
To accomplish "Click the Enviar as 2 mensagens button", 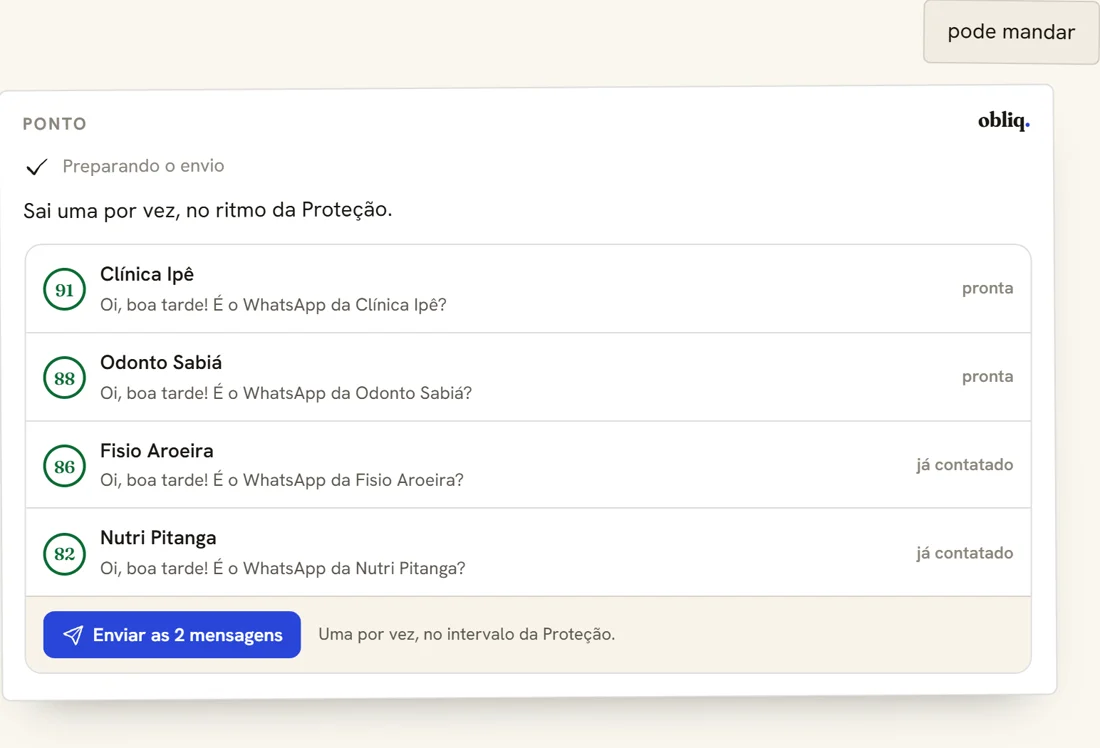I will (172, 634).
